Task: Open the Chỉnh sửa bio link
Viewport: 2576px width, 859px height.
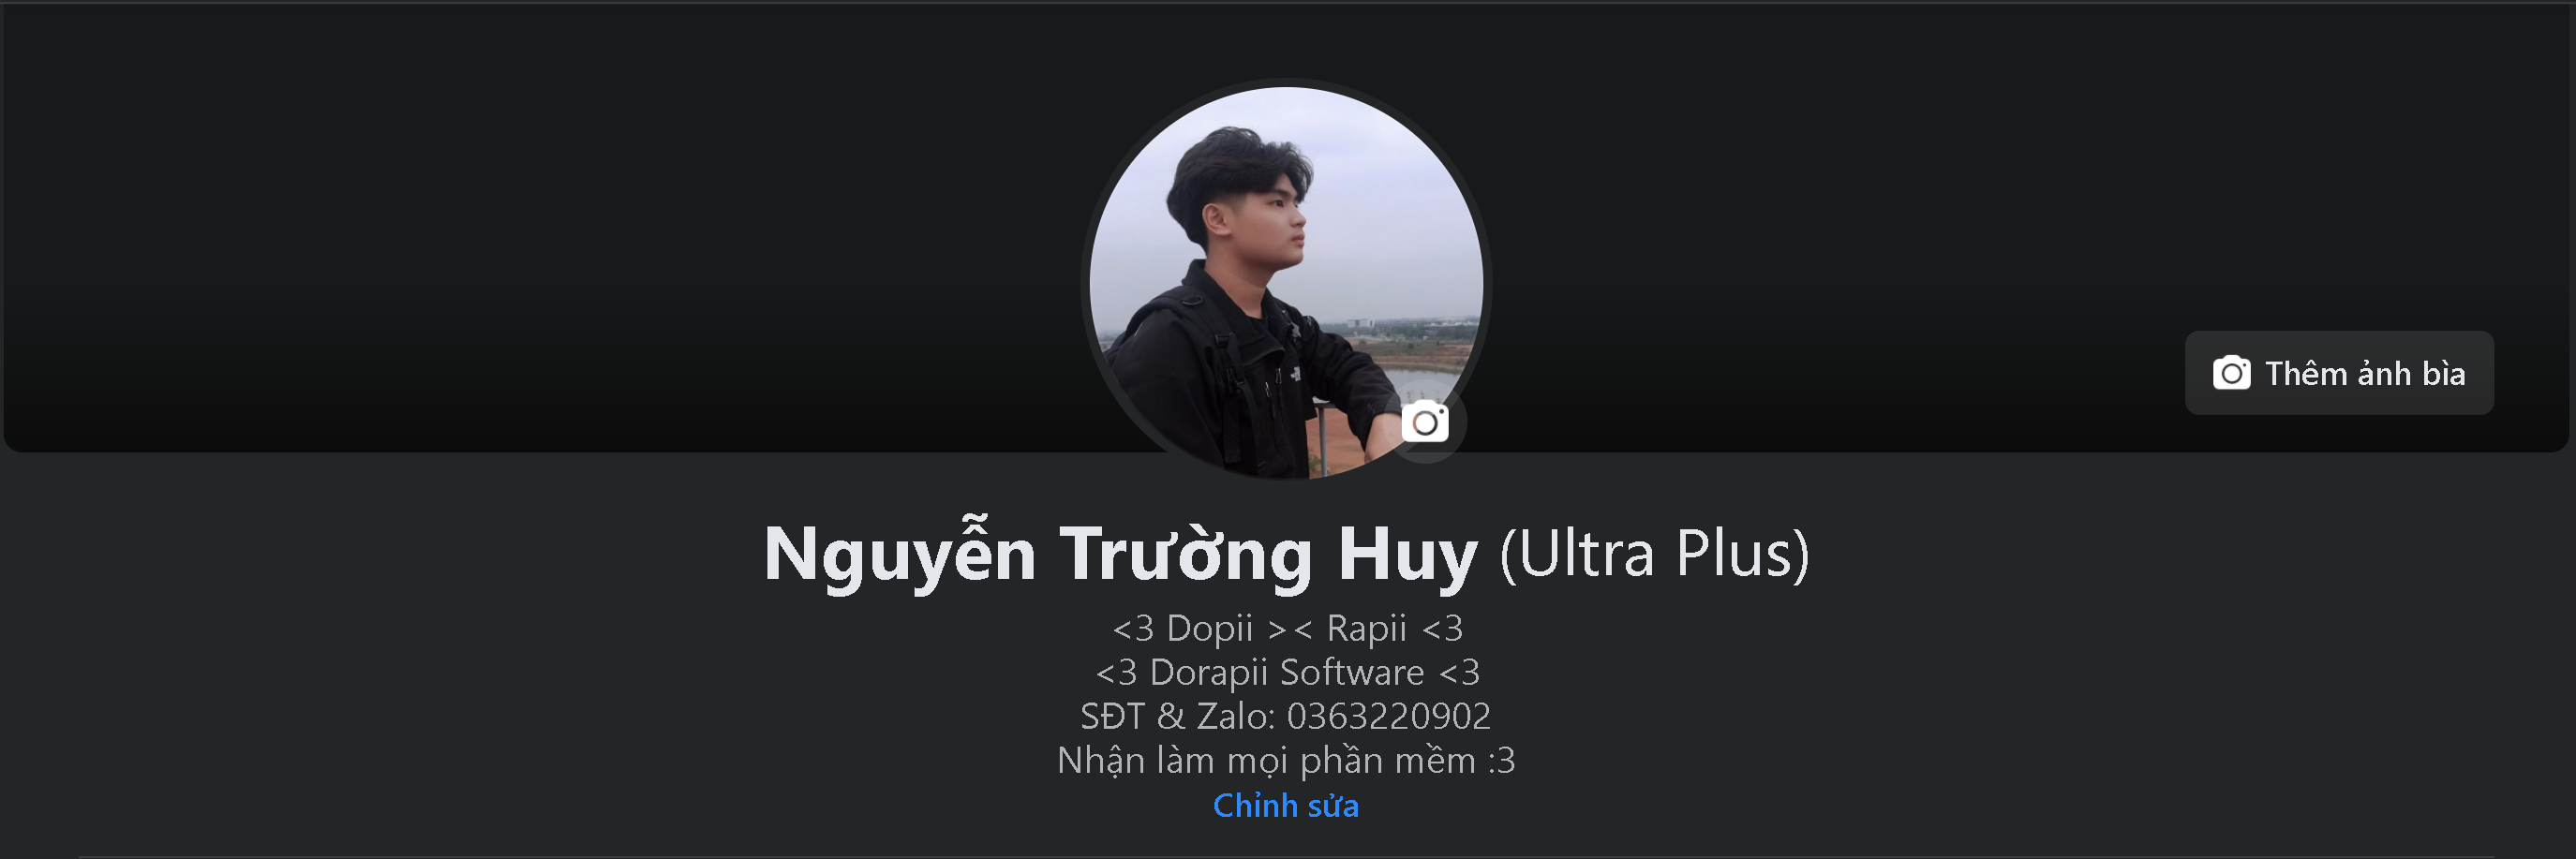Action: click(x=1286, y=805)
